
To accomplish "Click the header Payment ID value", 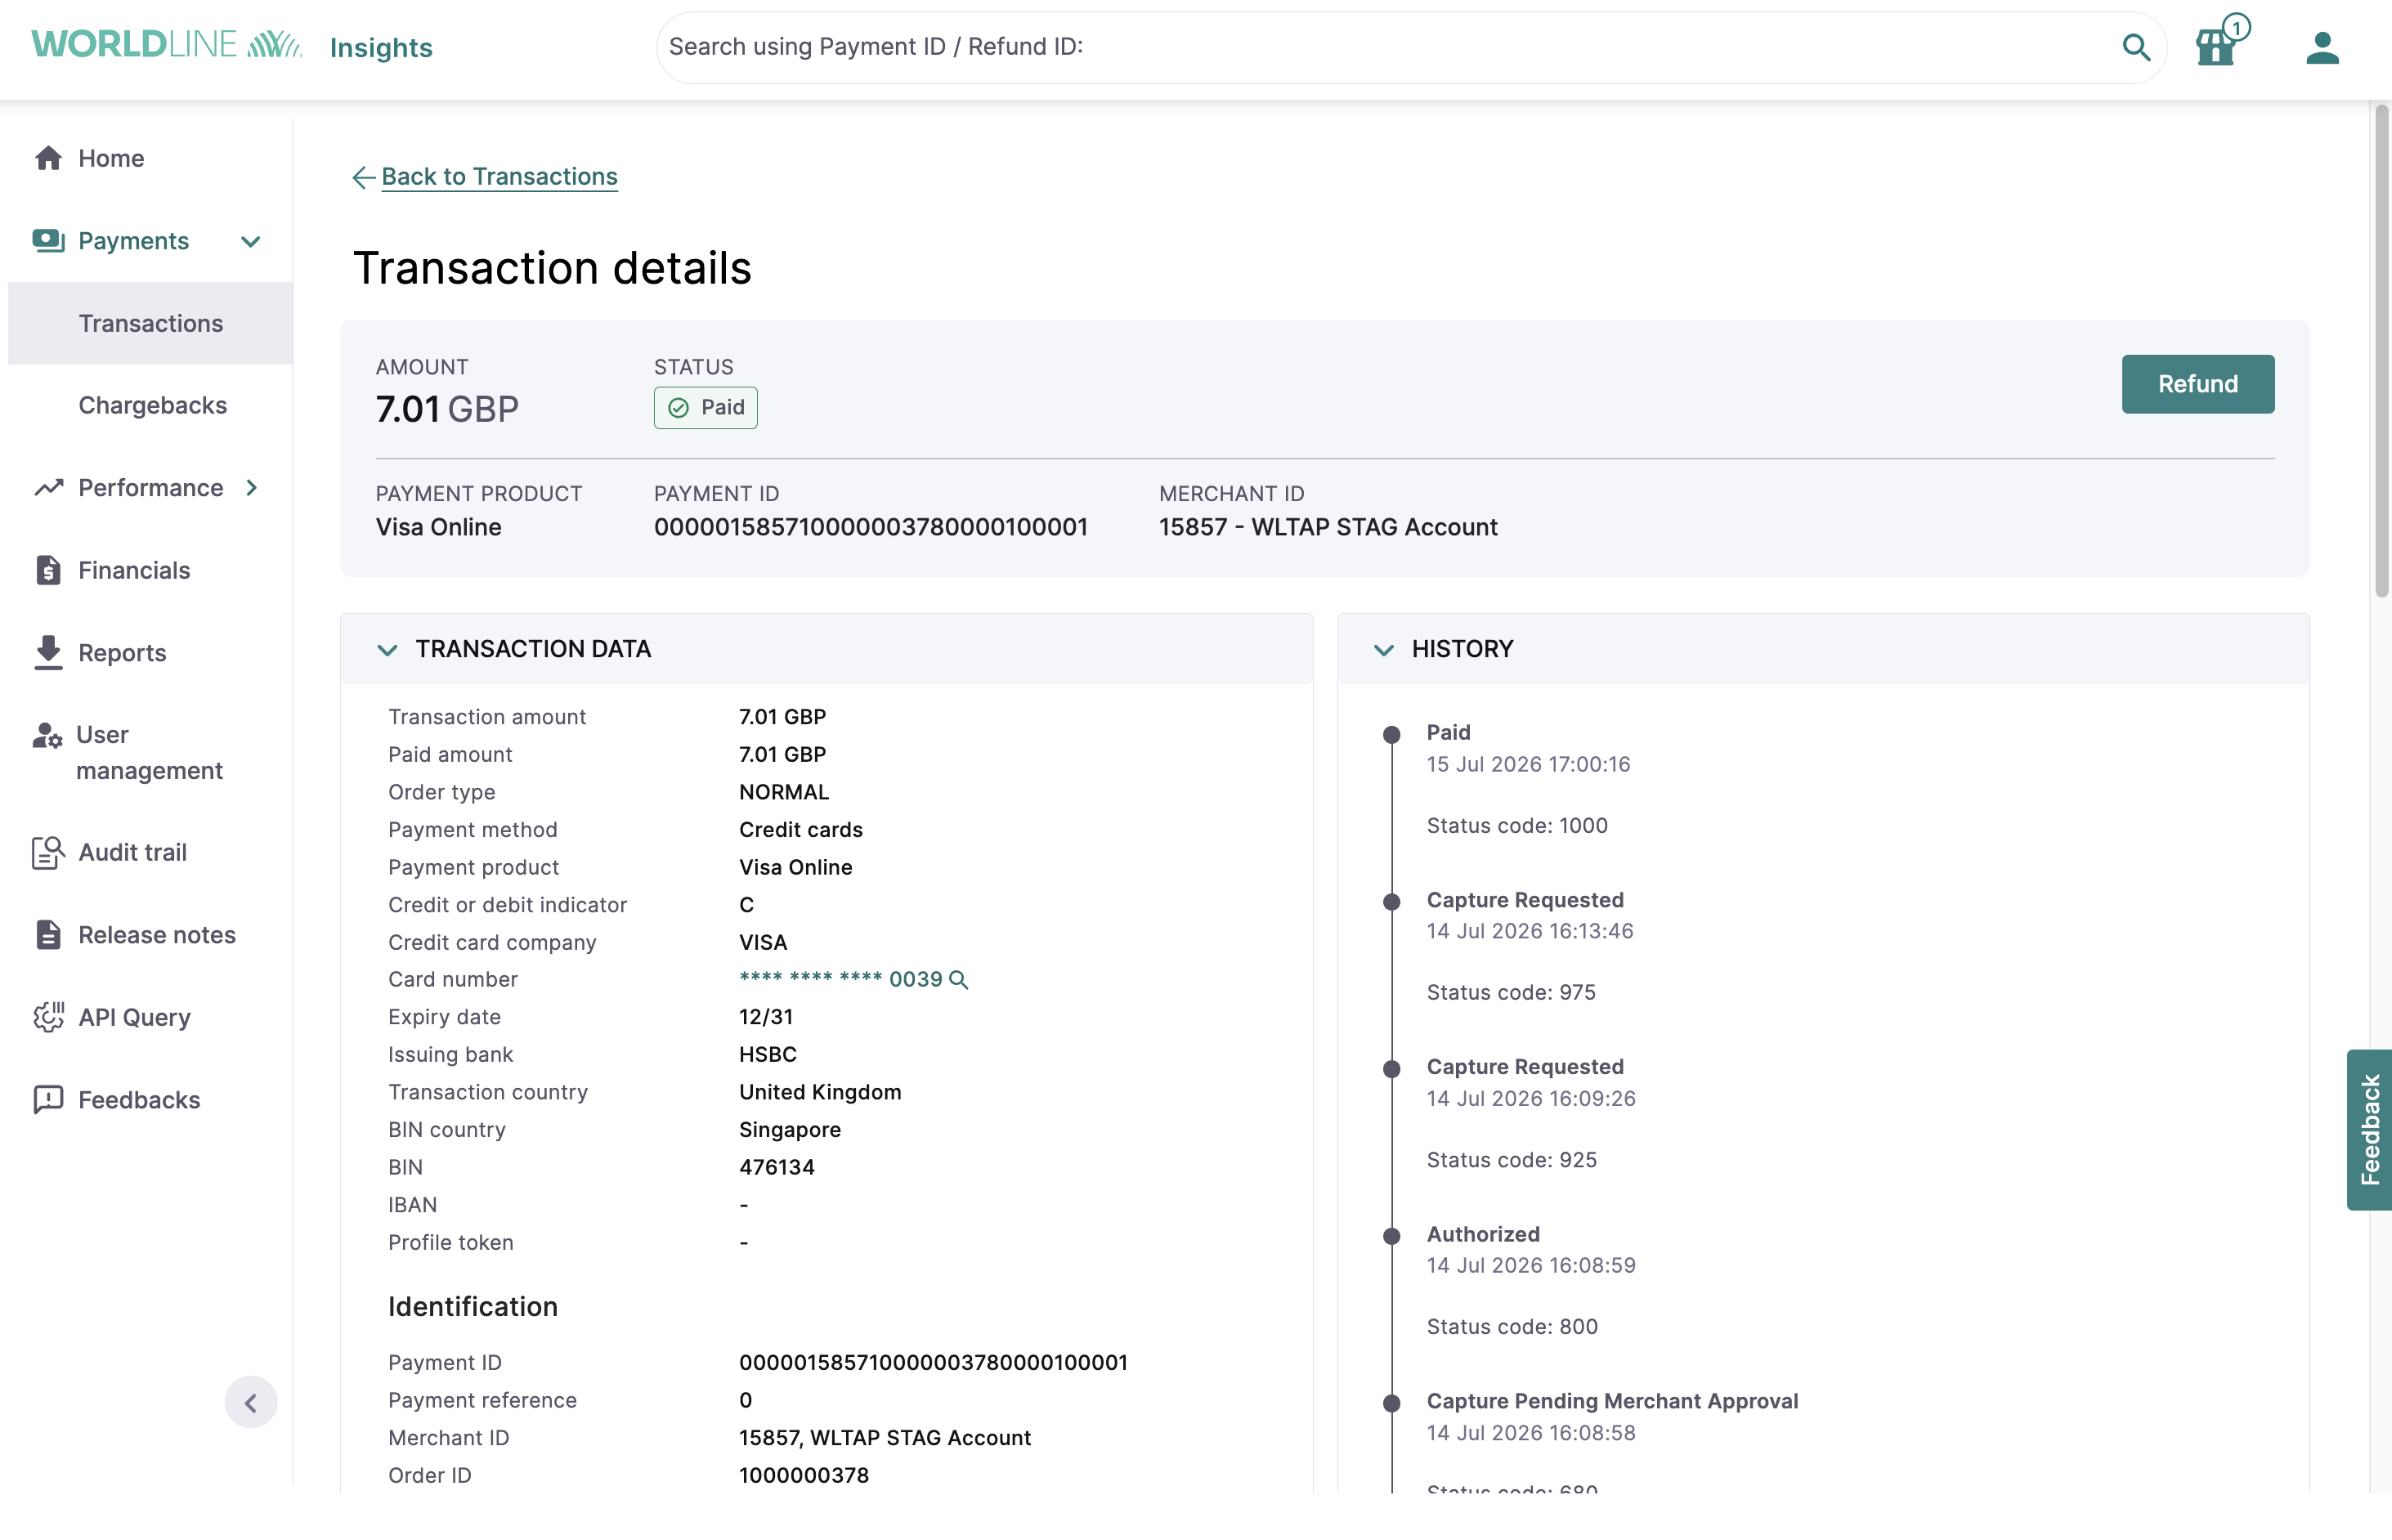I will point(870,527).
